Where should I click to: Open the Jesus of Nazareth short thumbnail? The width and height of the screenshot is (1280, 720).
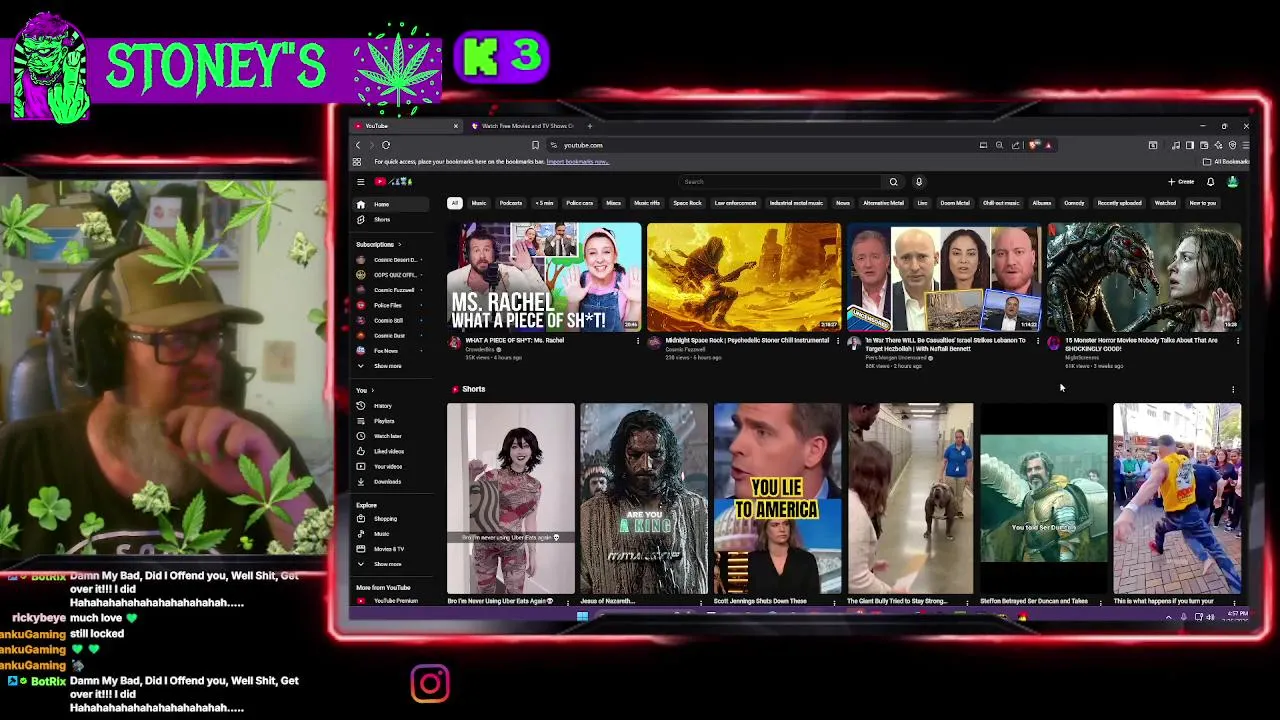pos(644,498)
